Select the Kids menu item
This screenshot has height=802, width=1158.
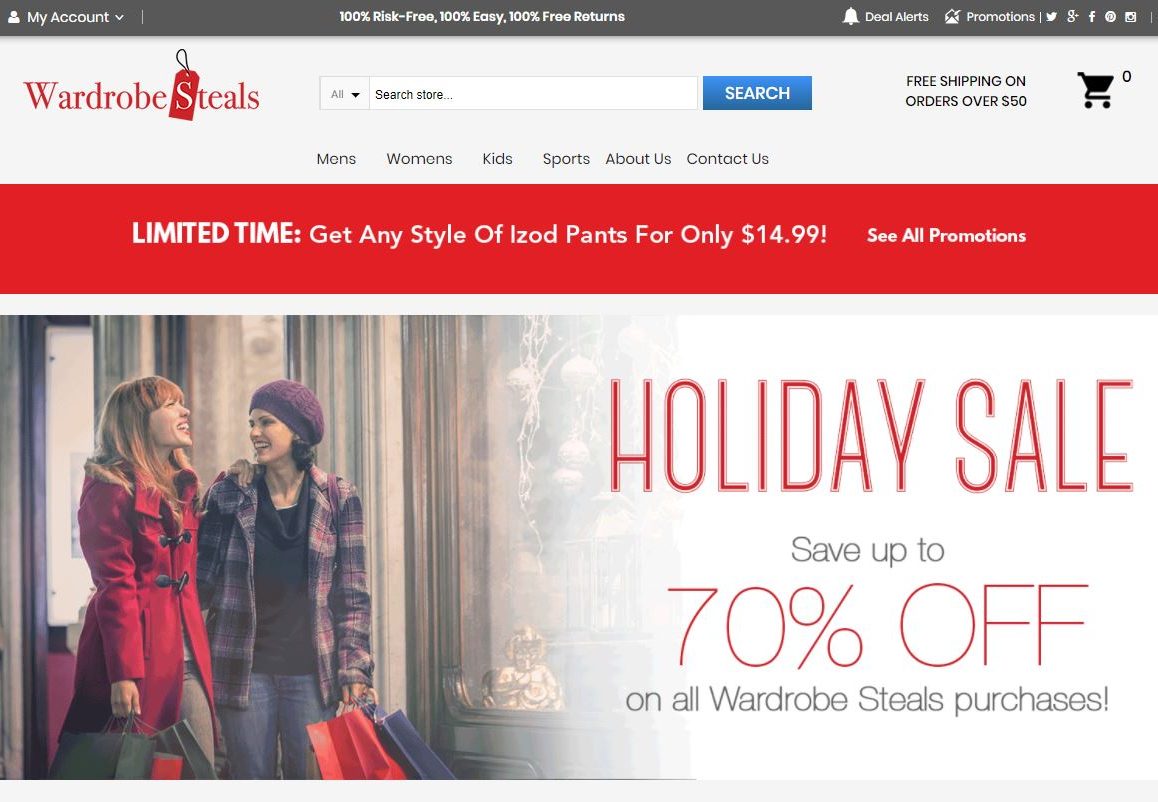(x=497, y=159)
